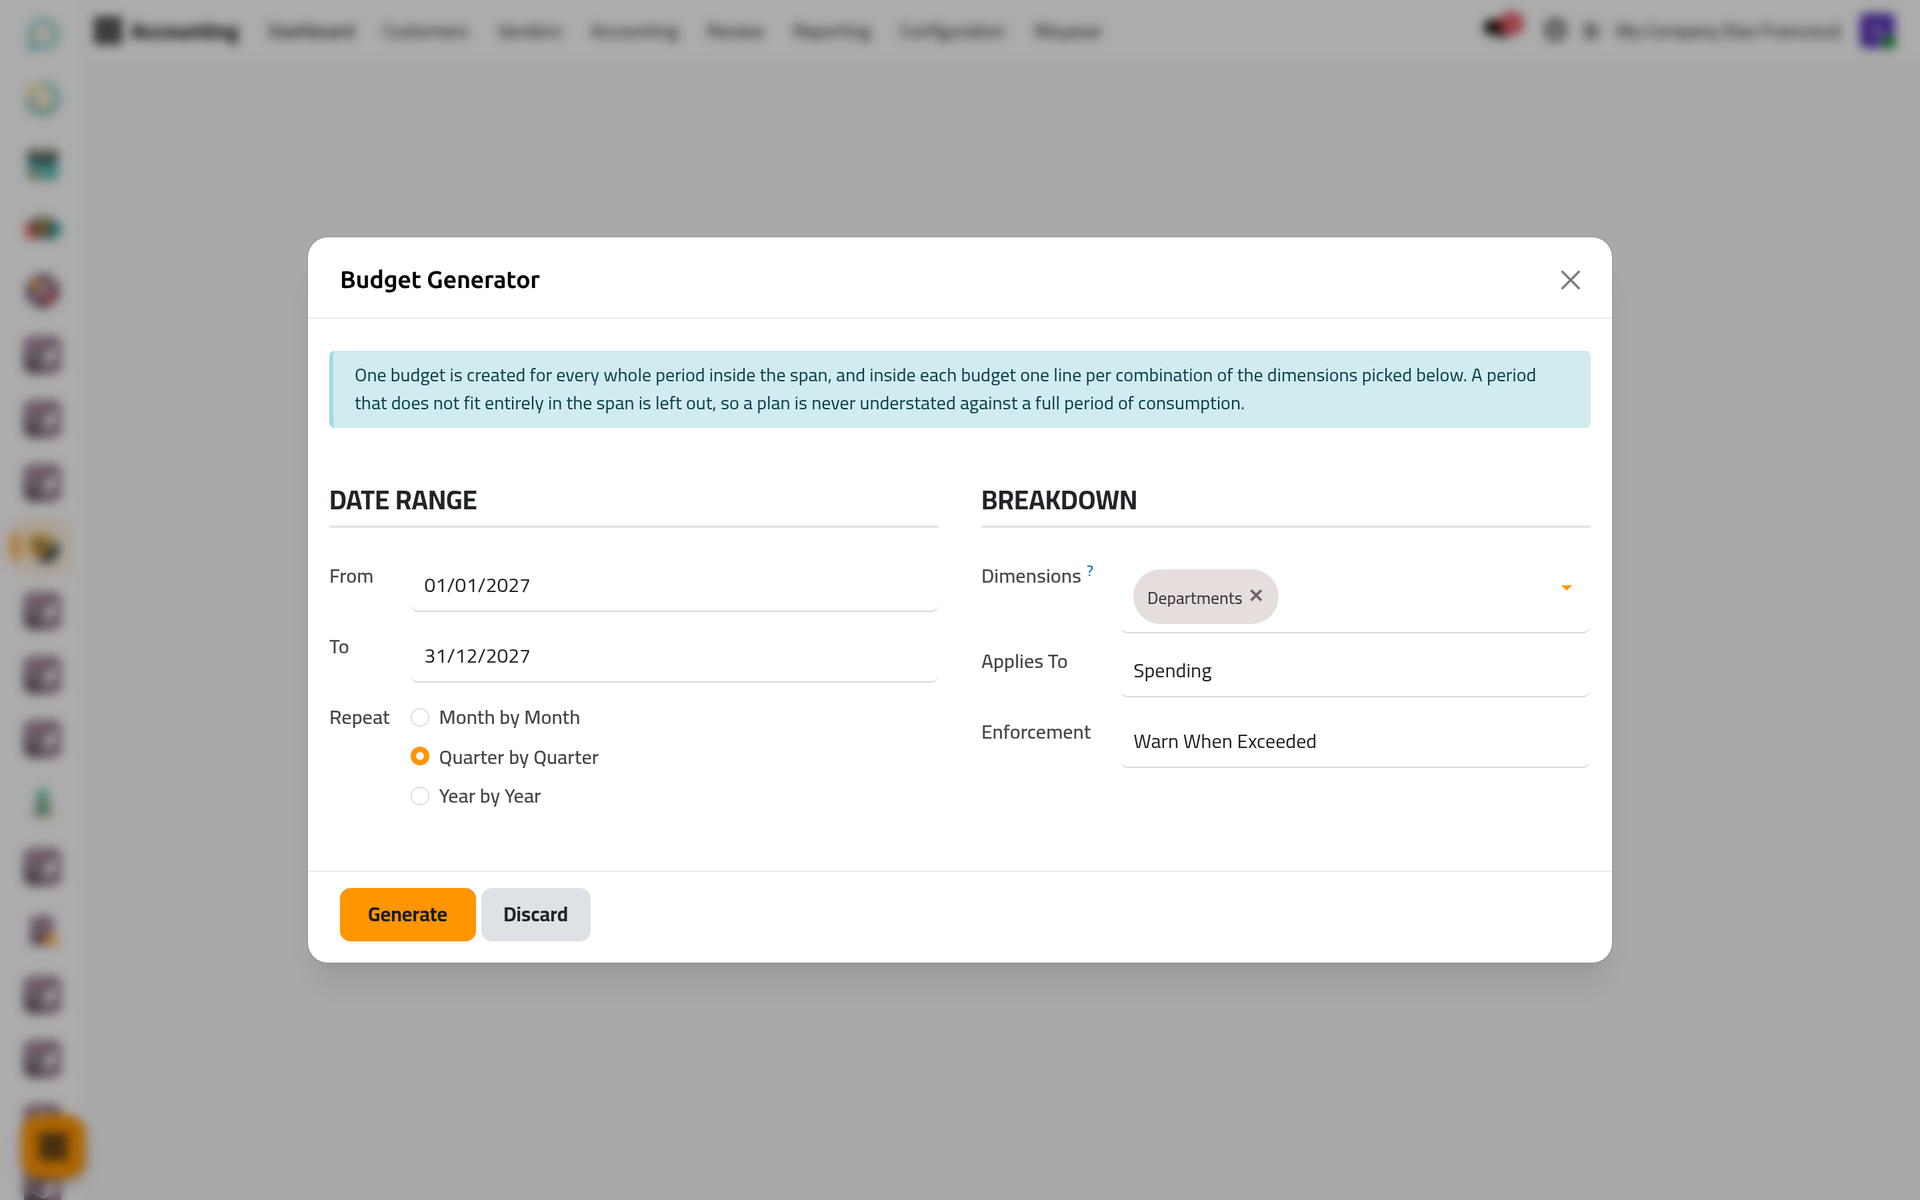Select Month by Month repeat
Viewport: 1920px width, 1200px height.
coord(420,717)
